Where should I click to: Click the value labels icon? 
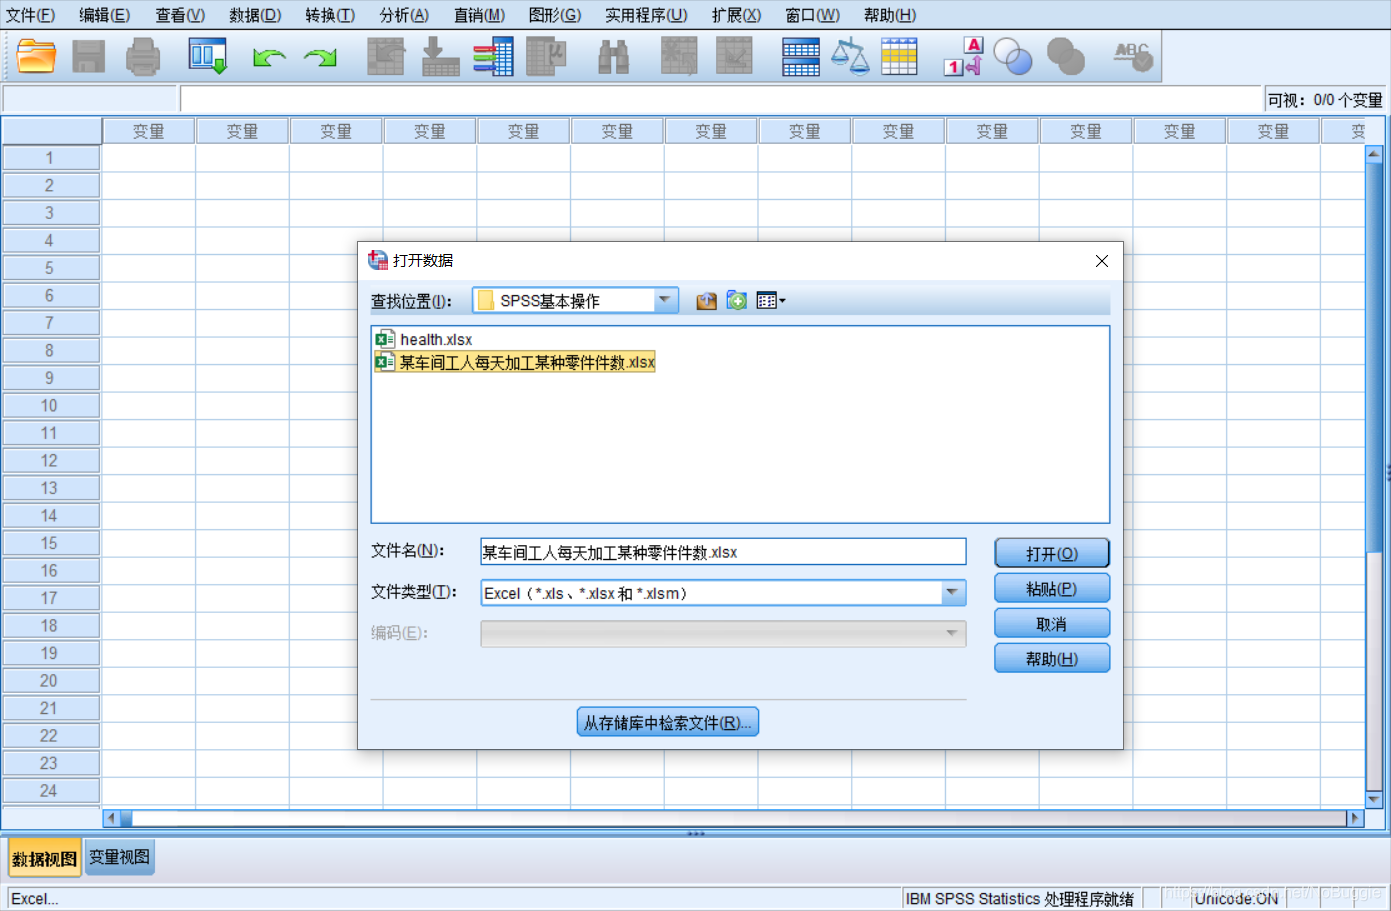click(x=964, y=57)
